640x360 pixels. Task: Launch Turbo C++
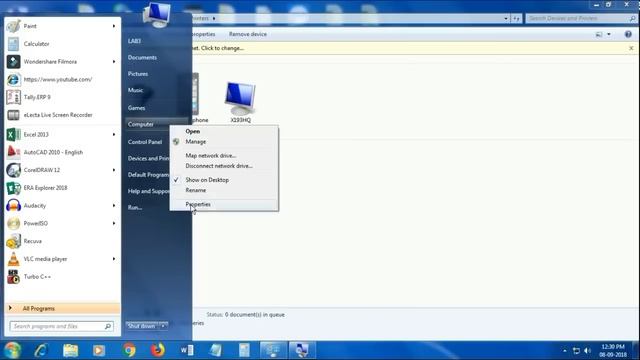(x=62, y=277)
